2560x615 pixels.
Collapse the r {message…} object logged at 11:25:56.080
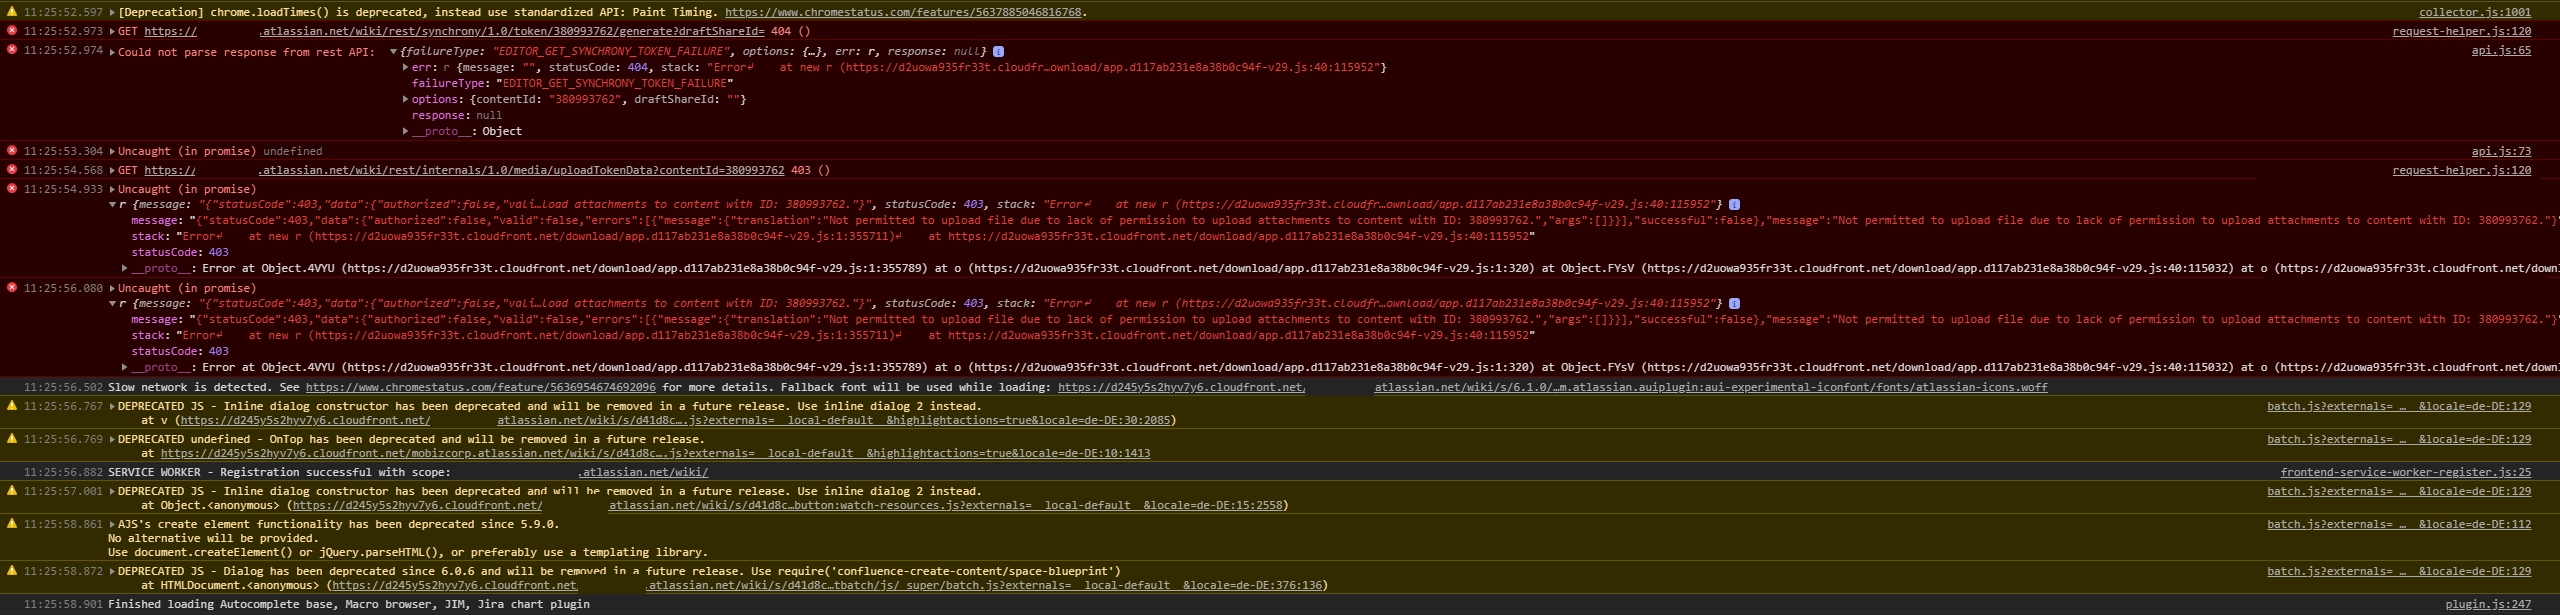[x=113, y=304]
